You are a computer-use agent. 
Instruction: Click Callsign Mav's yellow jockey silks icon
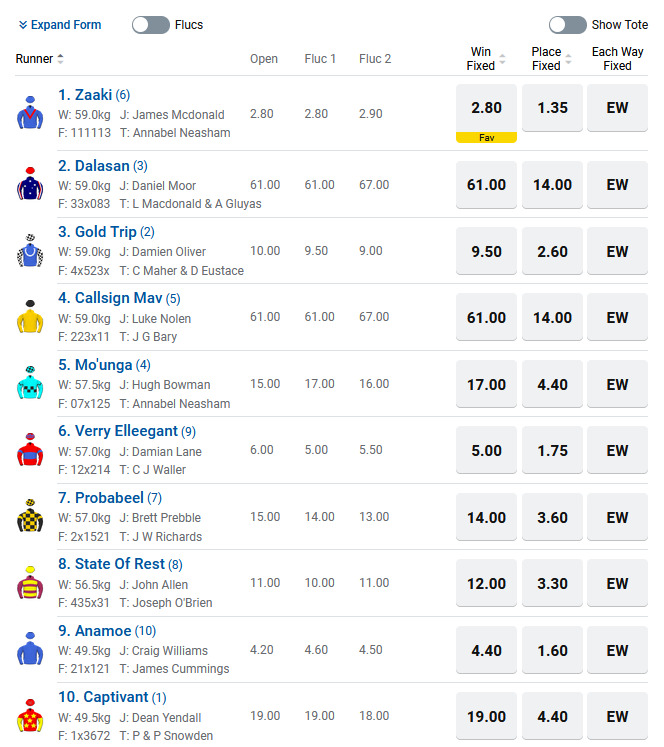[x=31, y=317]
